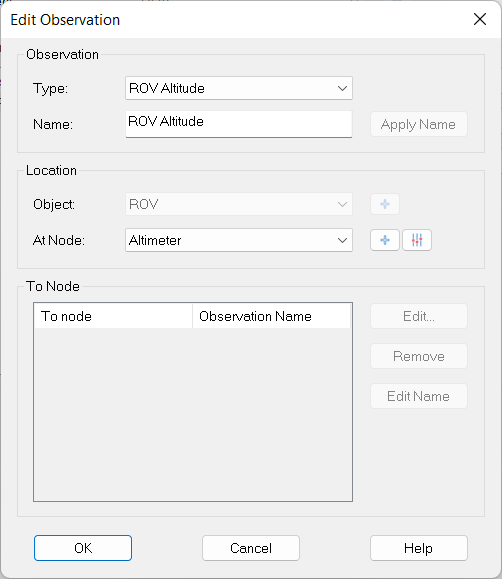Viewport: 502px width, 579px height.
Task: Close the Edit Observation dialog
Action: 479,19
